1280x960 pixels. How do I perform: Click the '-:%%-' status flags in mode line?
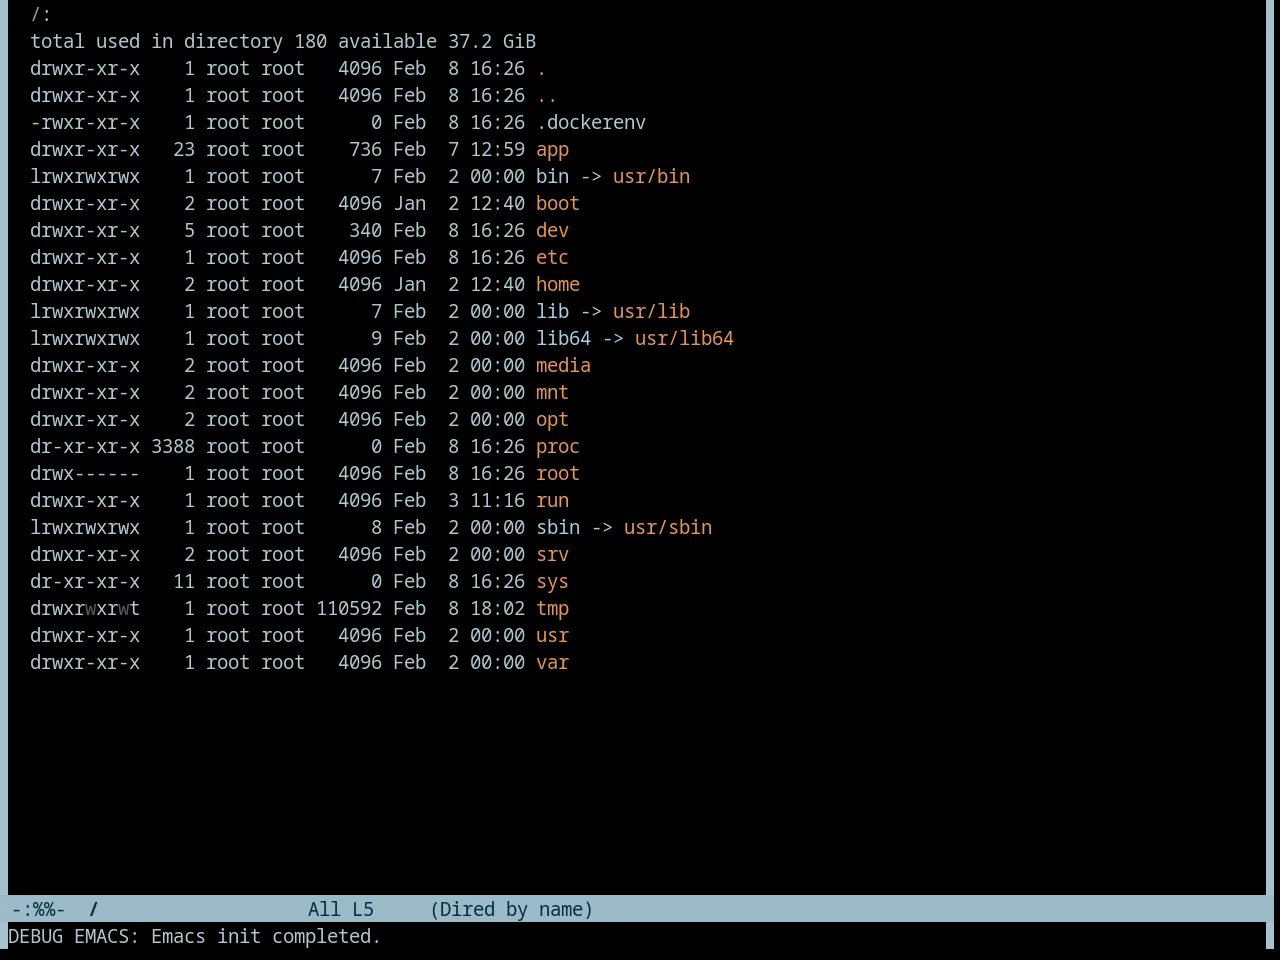pos(38,910)
